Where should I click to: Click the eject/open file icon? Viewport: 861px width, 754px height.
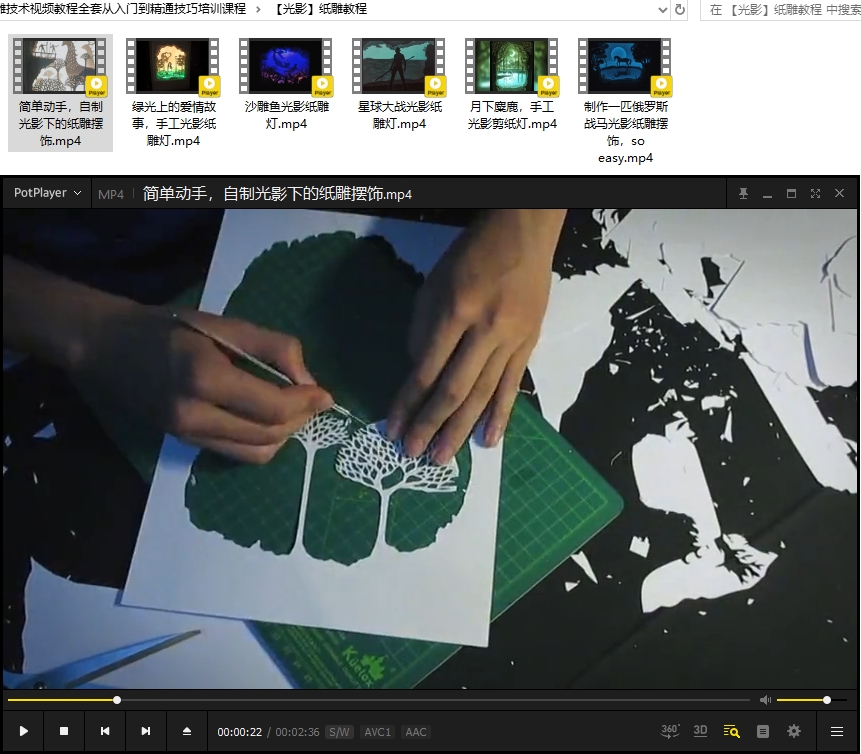187,731
